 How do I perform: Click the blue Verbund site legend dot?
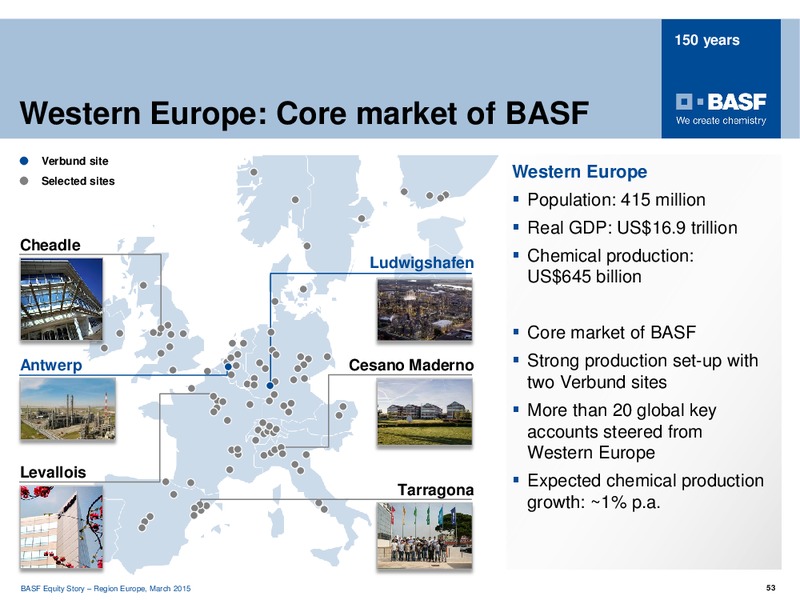(24, 161)
